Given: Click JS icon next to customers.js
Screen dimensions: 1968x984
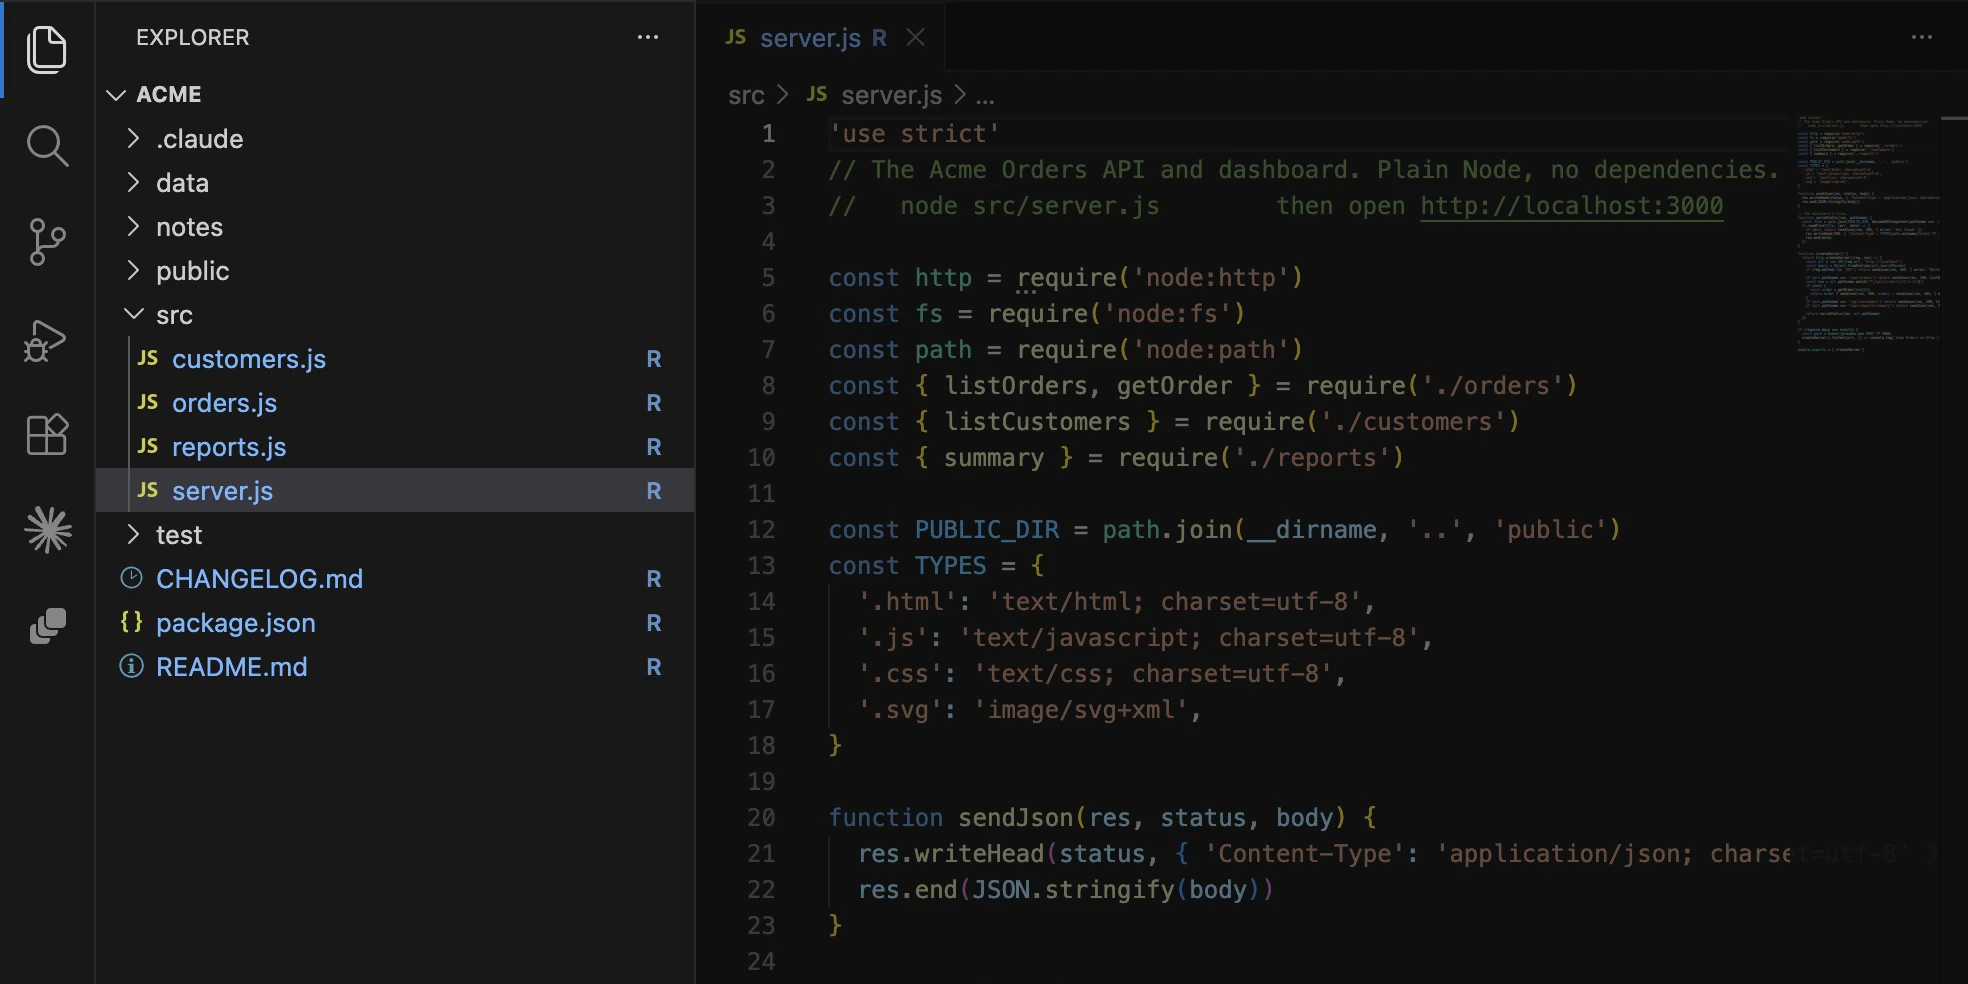Looking at the screenshot, I should click(x=148, y=358).
